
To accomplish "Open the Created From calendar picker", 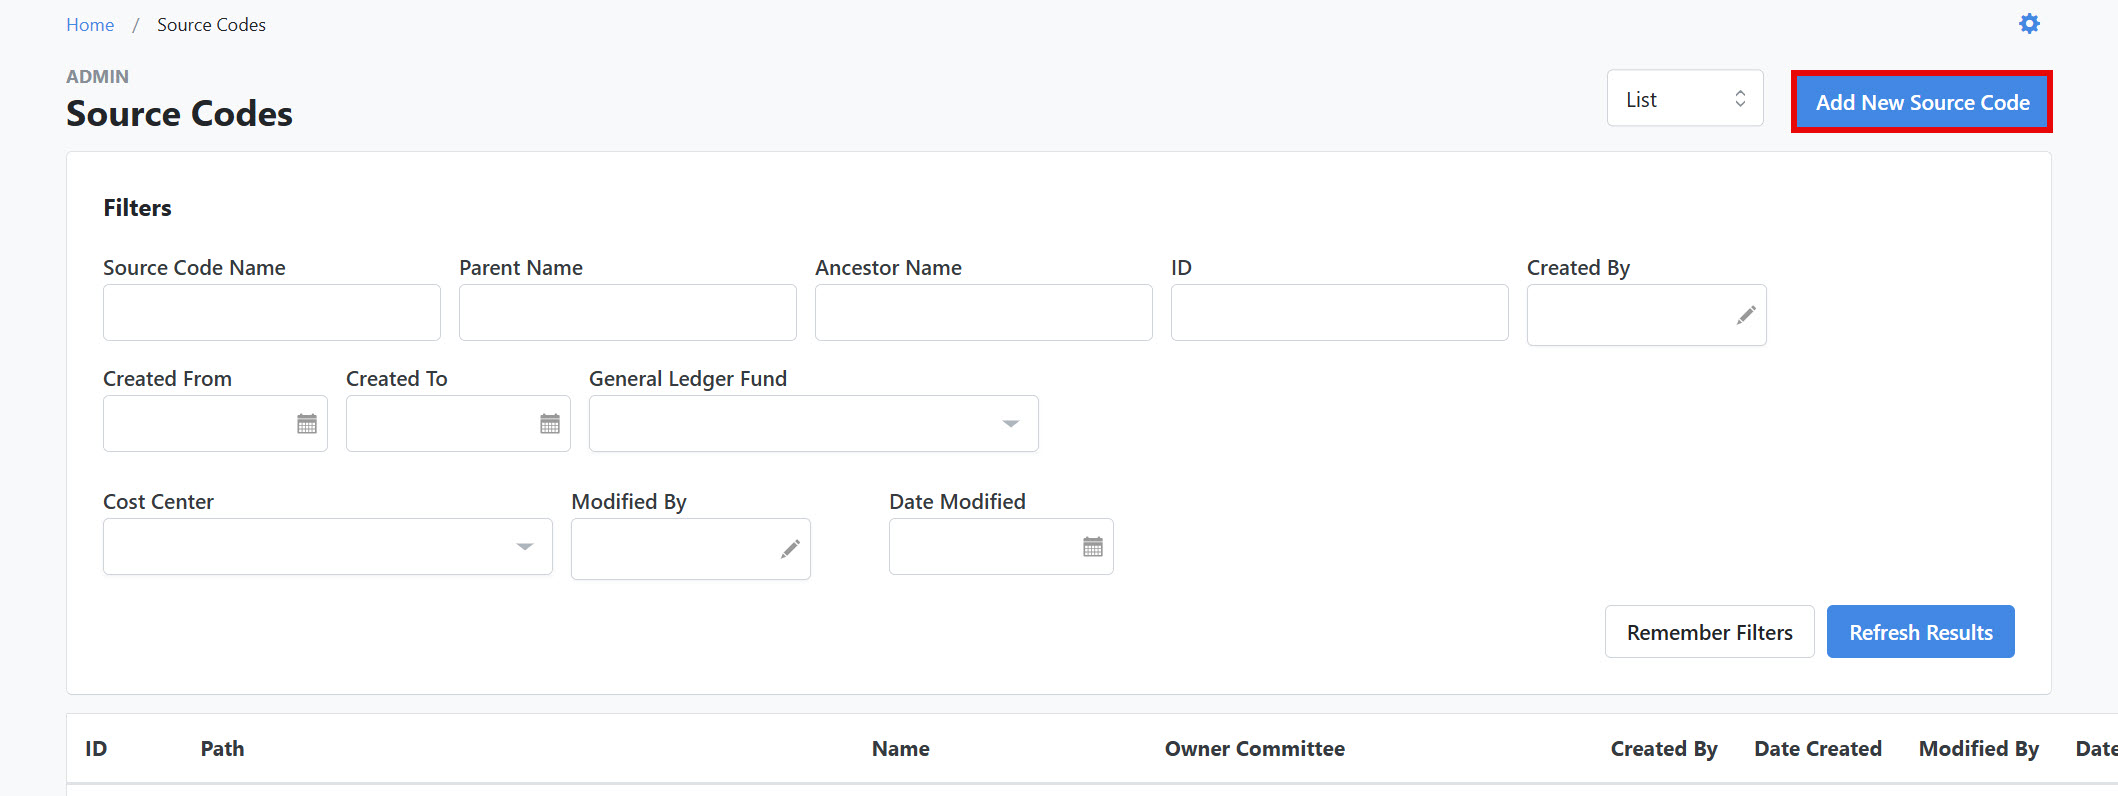I will (x=306, y=424).
